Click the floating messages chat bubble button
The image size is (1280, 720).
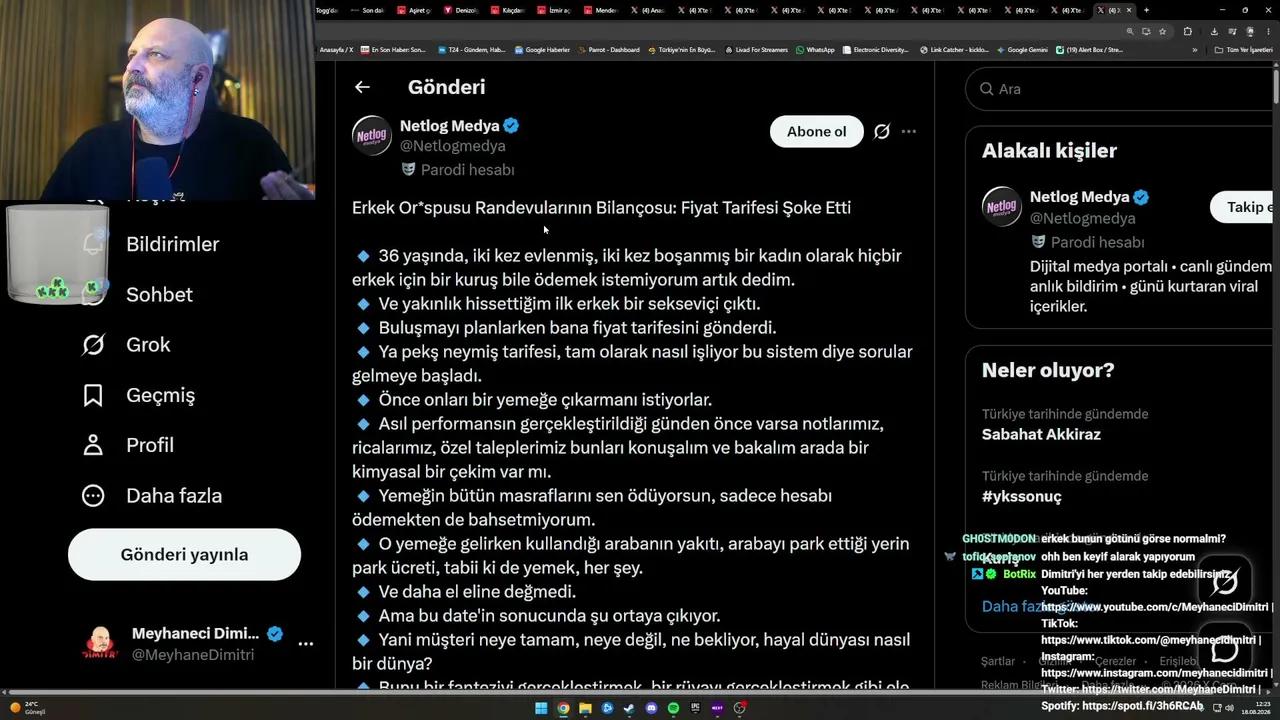(1225, 648)
